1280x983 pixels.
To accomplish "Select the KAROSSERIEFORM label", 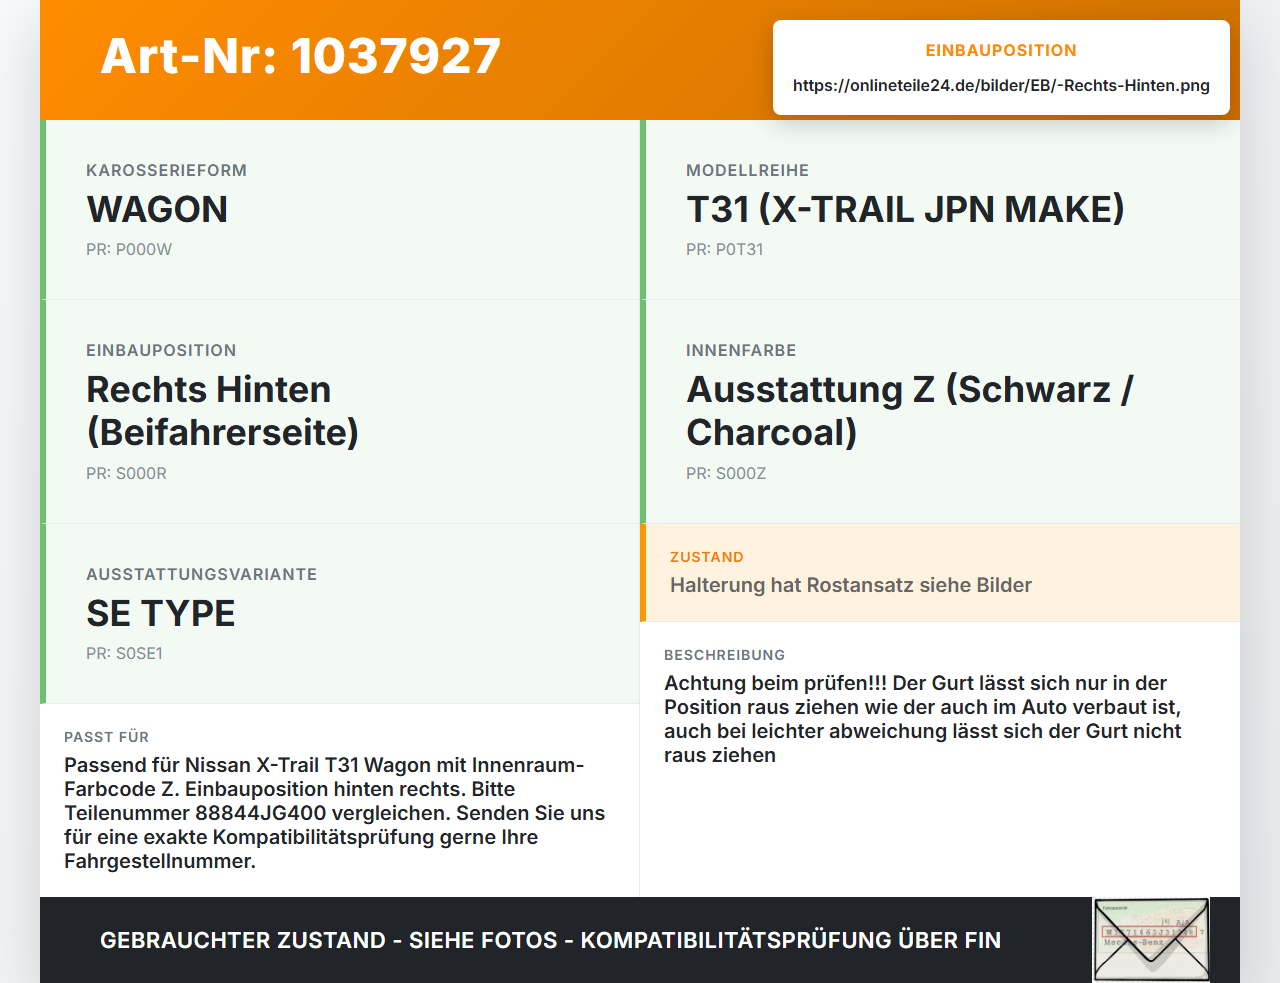I will click(166, 171).
